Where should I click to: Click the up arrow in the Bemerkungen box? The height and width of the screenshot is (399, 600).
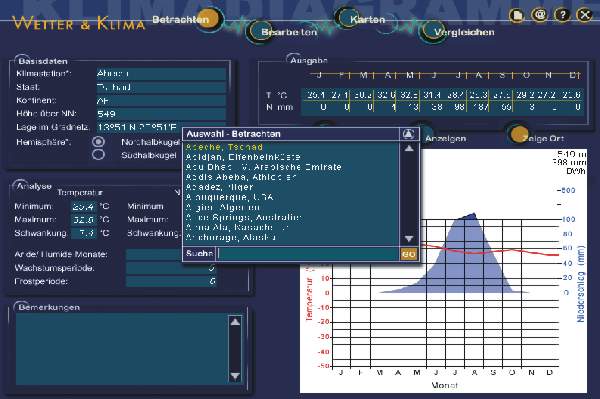tap(235, 322)
